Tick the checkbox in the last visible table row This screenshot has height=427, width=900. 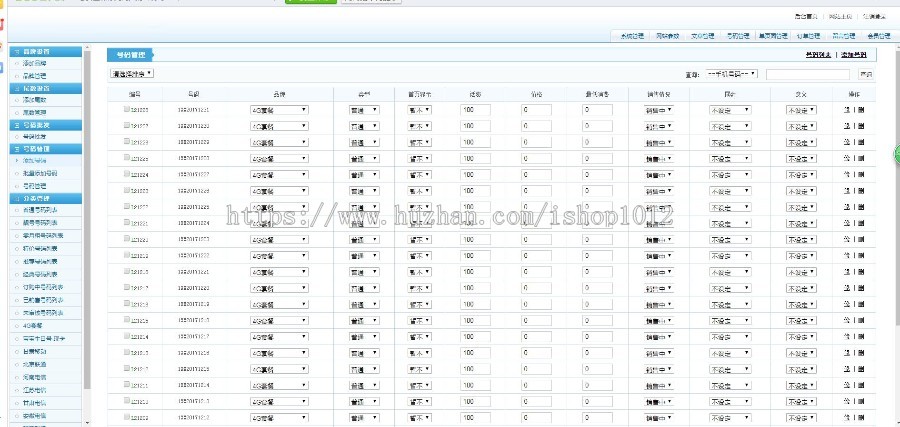pos(127,417)
